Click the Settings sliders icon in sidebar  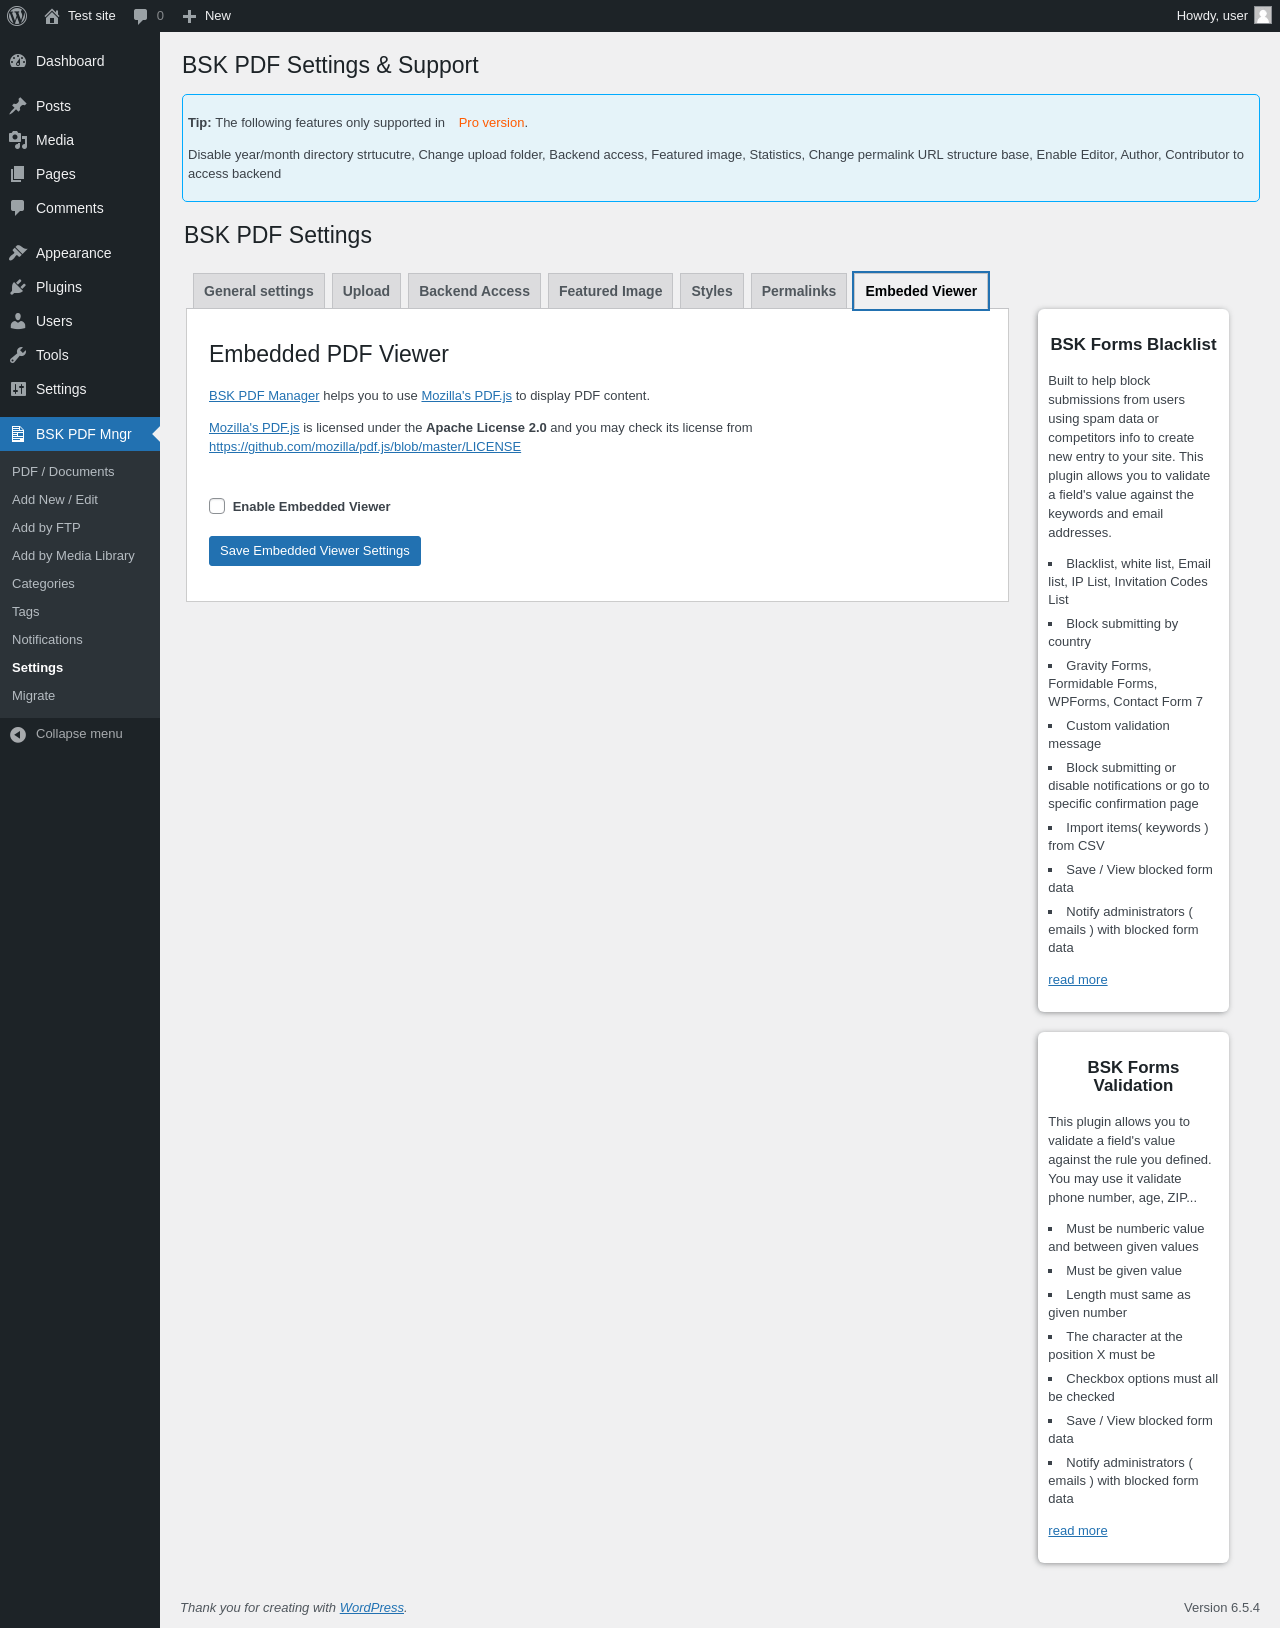pos(18,389)
